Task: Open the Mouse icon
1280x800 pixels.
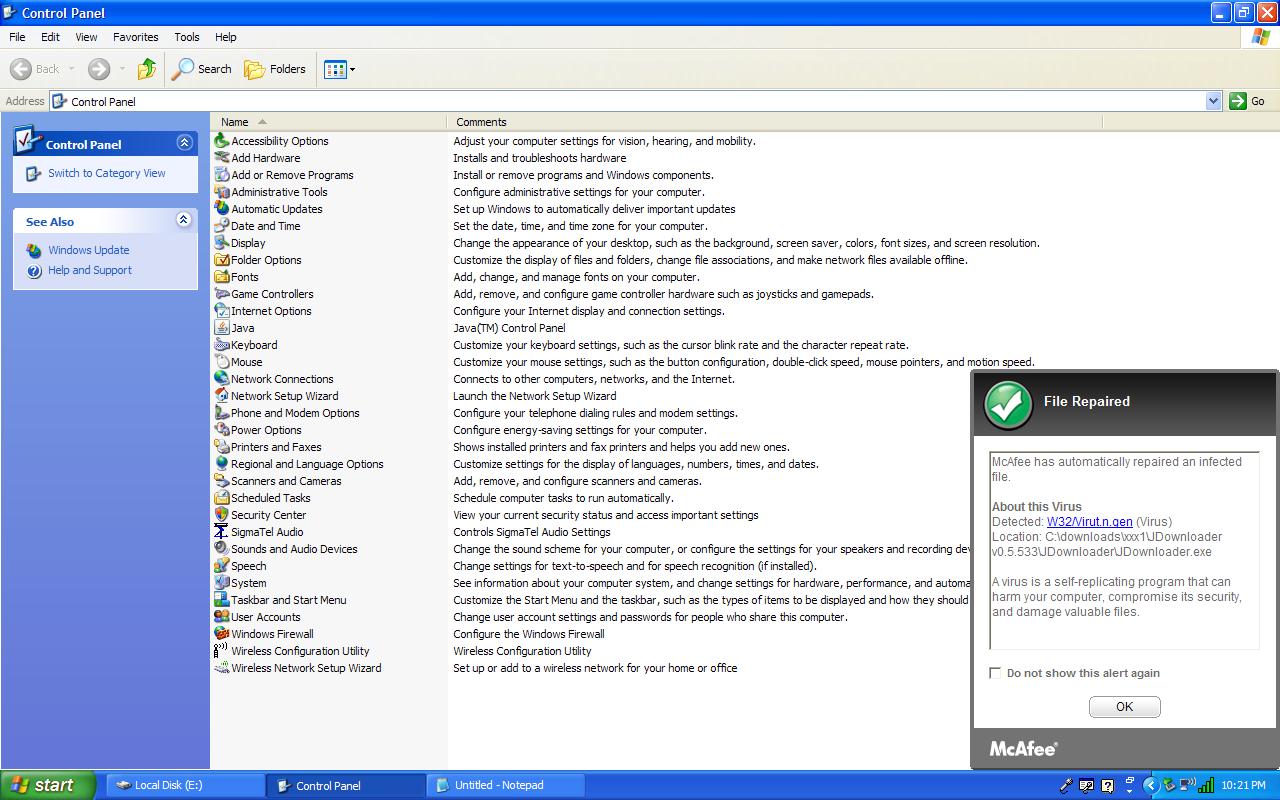Action: (222, 362)
